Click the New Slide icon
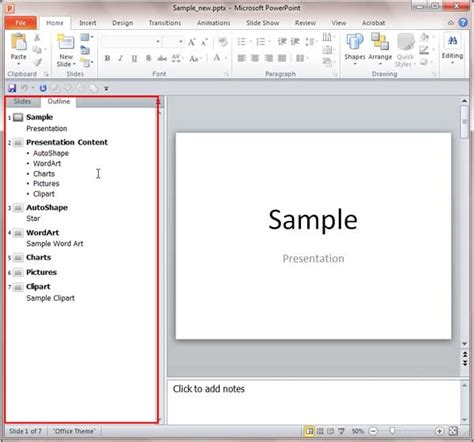Image resolution: width=474 pixels, height=442 pixels. coord(65,42)
